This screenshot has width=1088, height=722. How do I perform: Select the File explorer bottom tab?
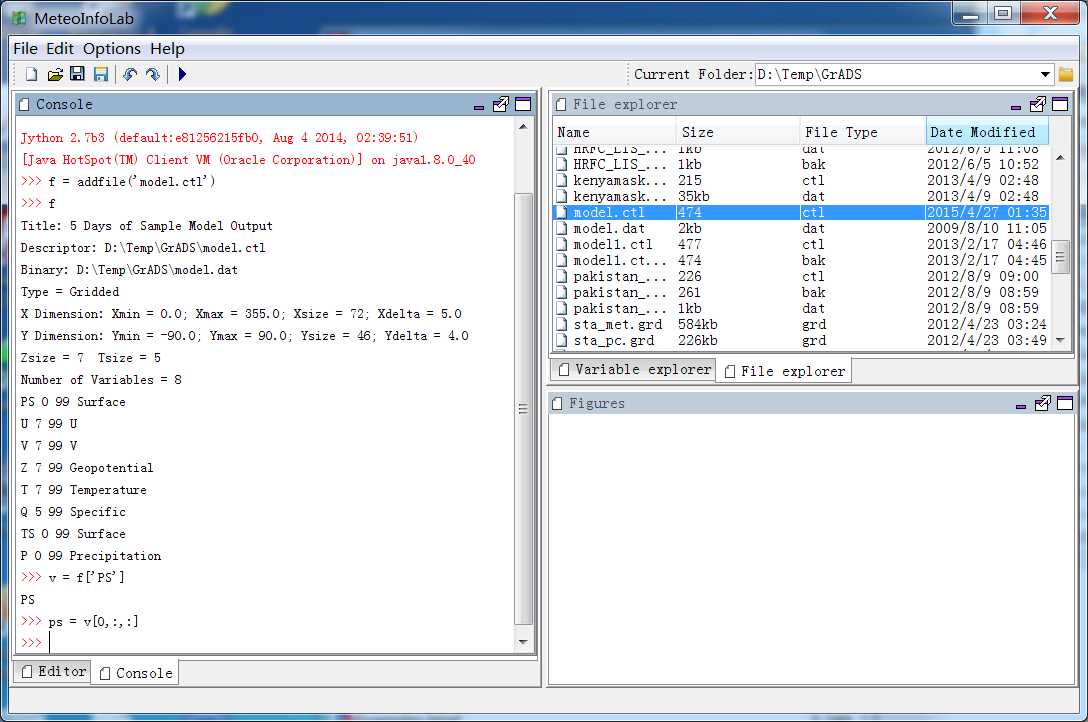(785, 371)
